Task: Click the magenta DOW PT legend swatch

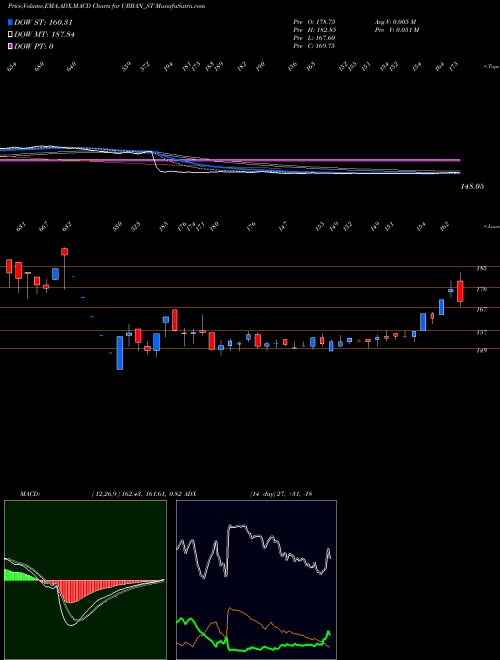Action: point(10,47)
